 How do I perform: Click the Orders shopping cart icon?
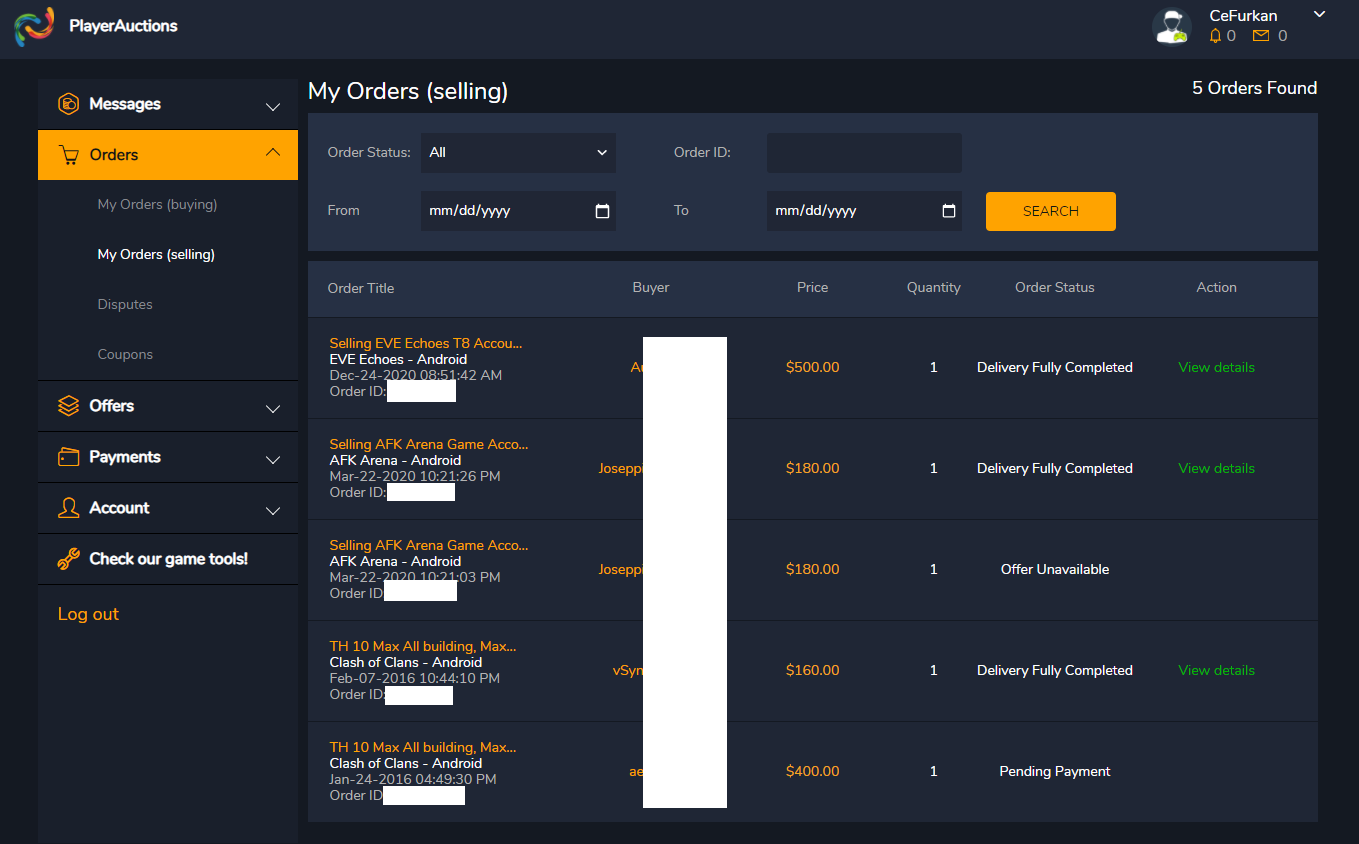[x=68, y=155]
